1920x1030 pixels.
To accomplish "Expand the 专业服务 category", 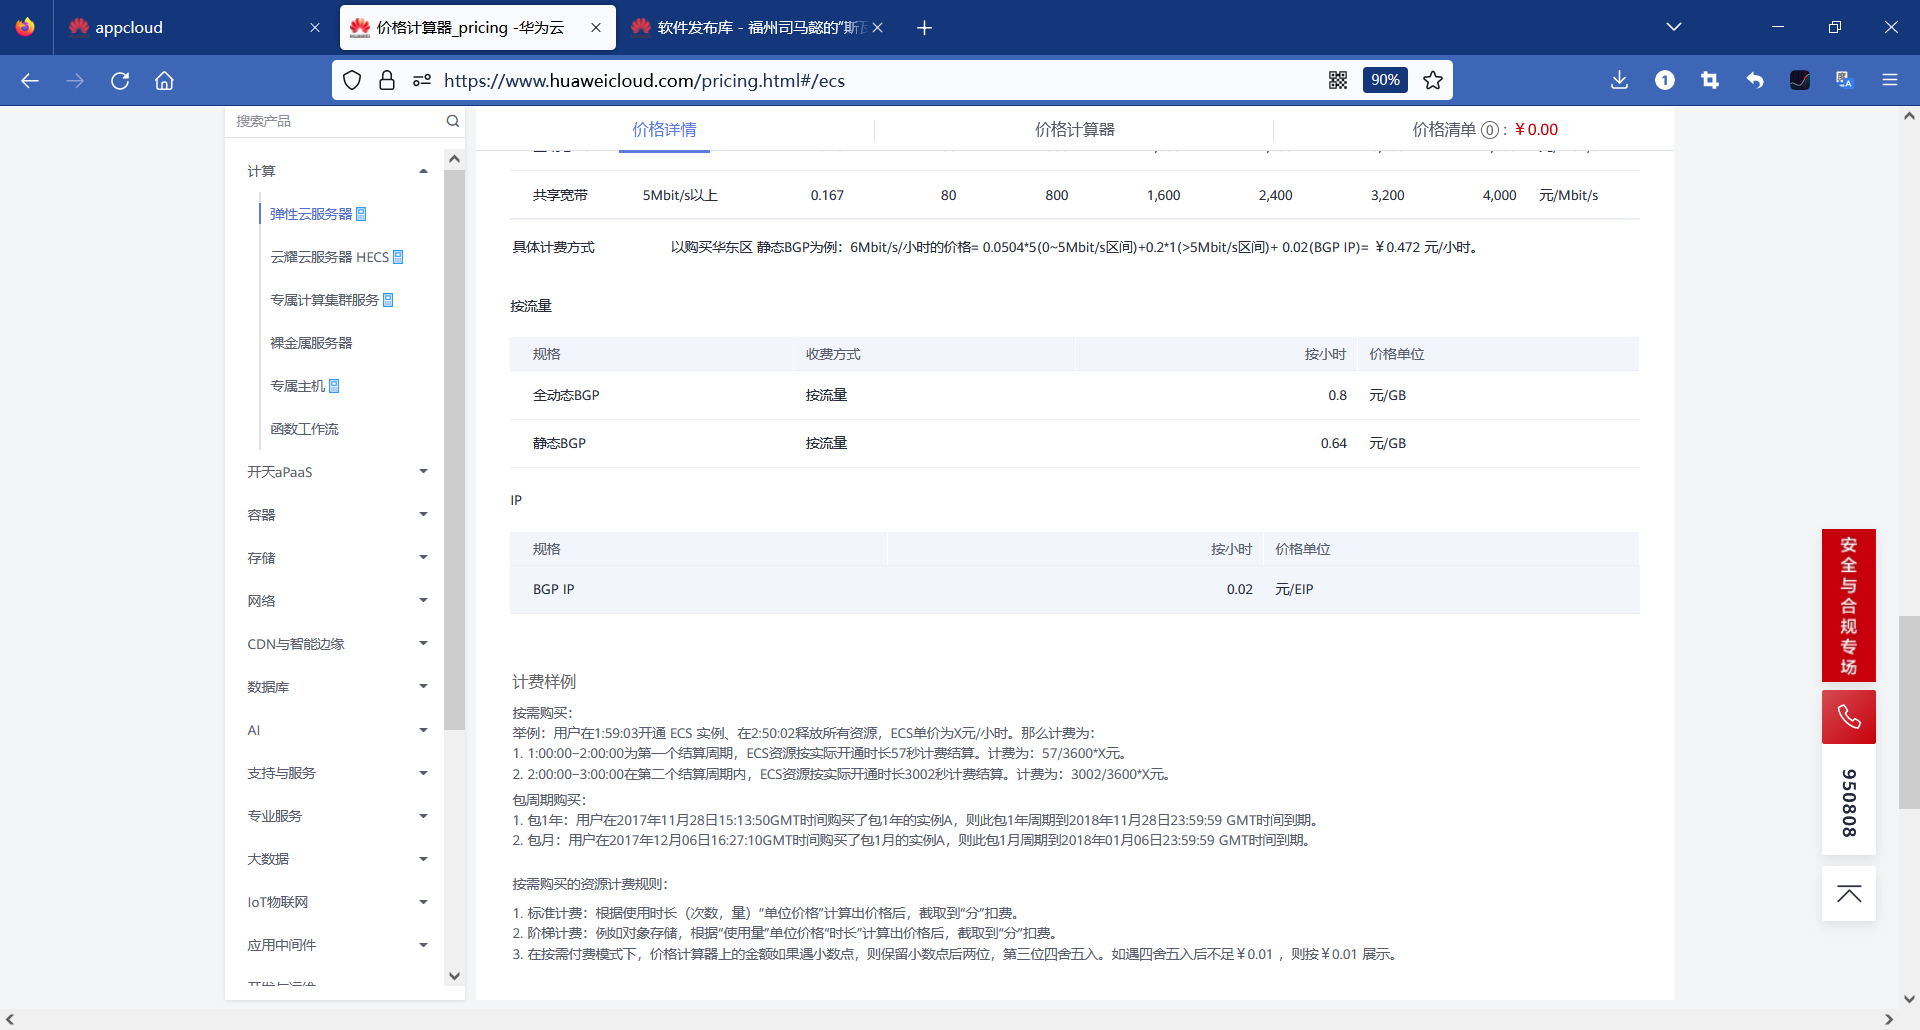I will (x=423, y=816).
